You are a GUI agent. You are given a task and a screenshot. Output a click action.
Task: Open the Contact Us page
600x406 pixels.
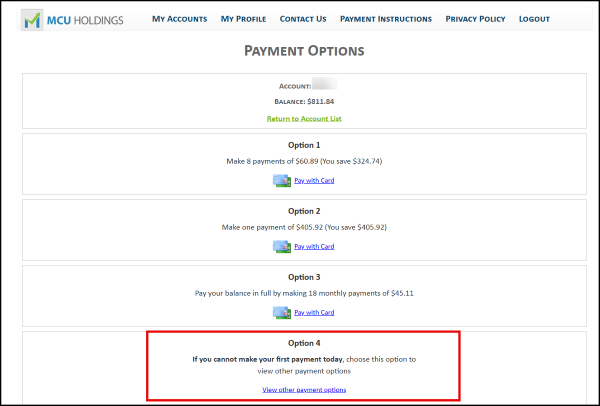click(x=303, y=19)
